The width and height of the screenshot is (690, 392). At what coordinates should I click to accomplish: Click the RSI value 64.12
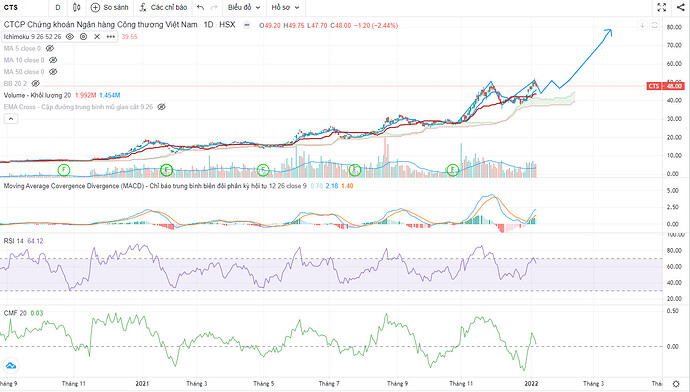point(35,241)
